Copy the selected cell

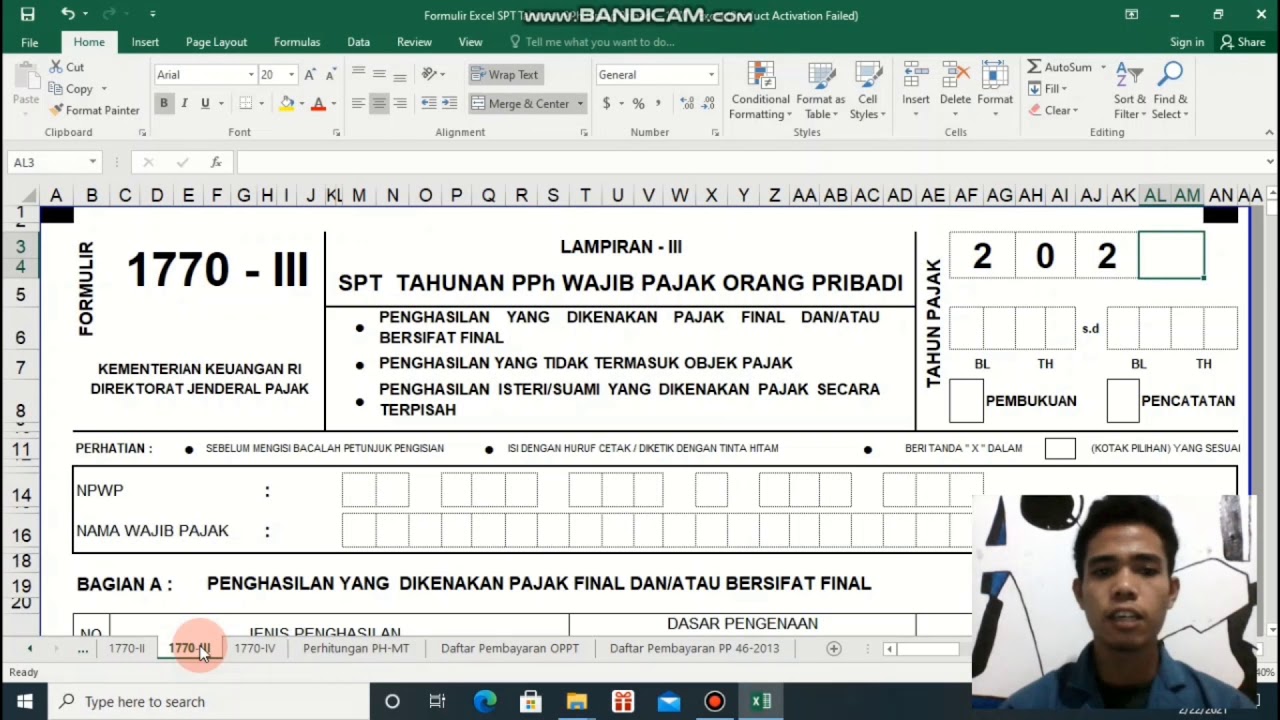(71, 89)
